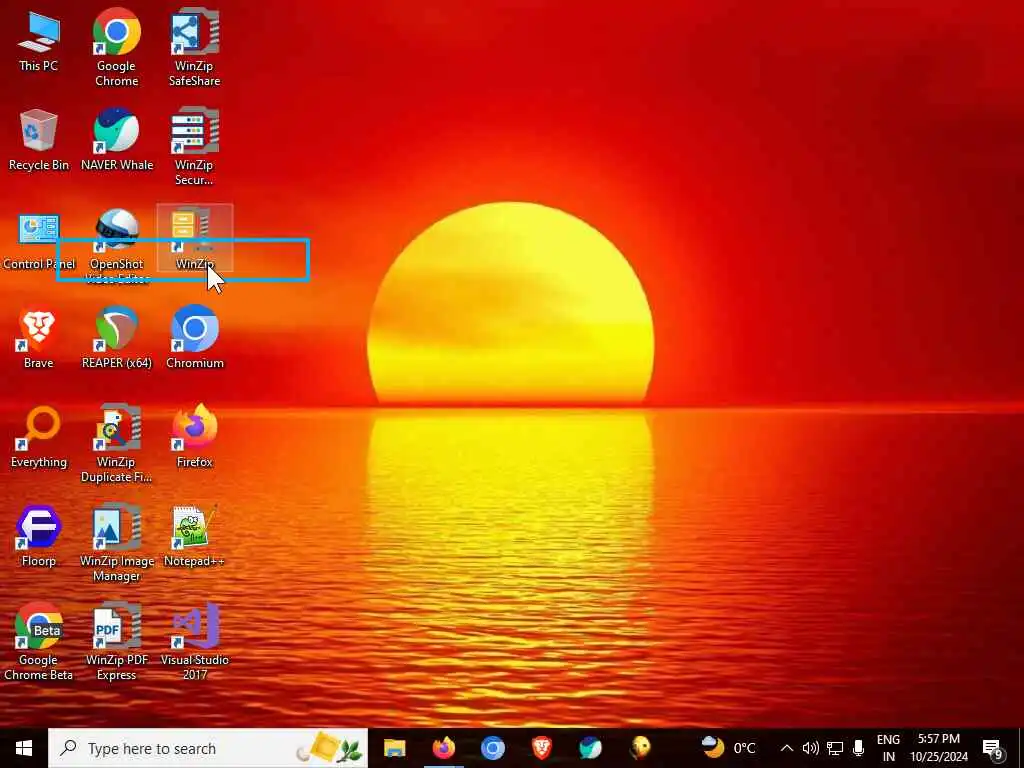
Task: Select the Notepad++ desktop shortcut
Action: click(195, 537)
